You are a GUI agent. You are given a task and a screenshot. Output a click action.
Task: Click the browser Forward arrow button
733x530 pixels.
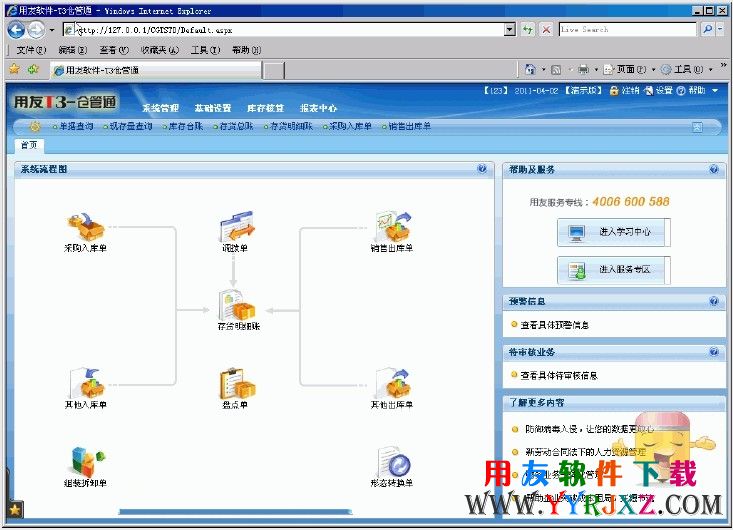point(36,30)
